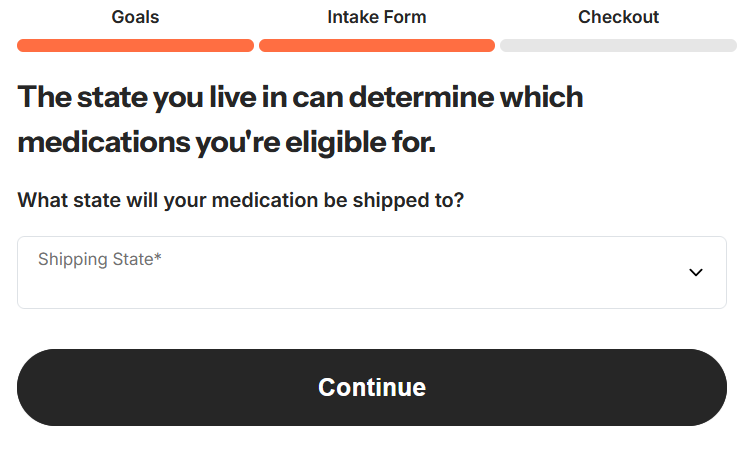Click the orange progress bar under Intake Form

pyautogui.click(x=376, y=45)
